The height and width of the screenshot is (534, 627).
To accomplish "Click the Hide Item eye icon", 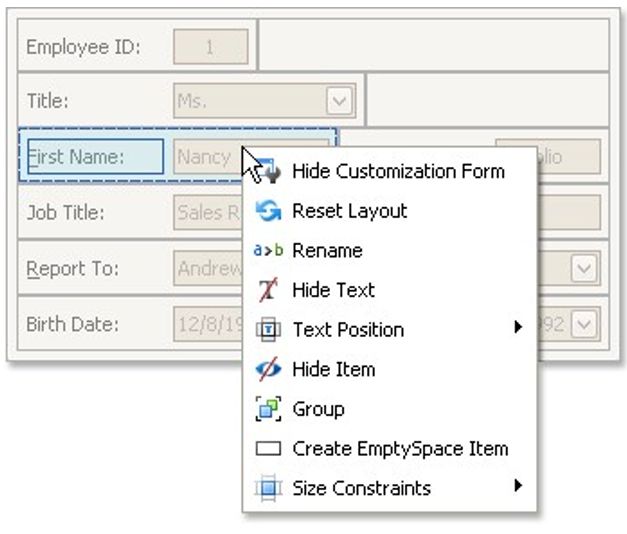I will (x=269, y=369).
